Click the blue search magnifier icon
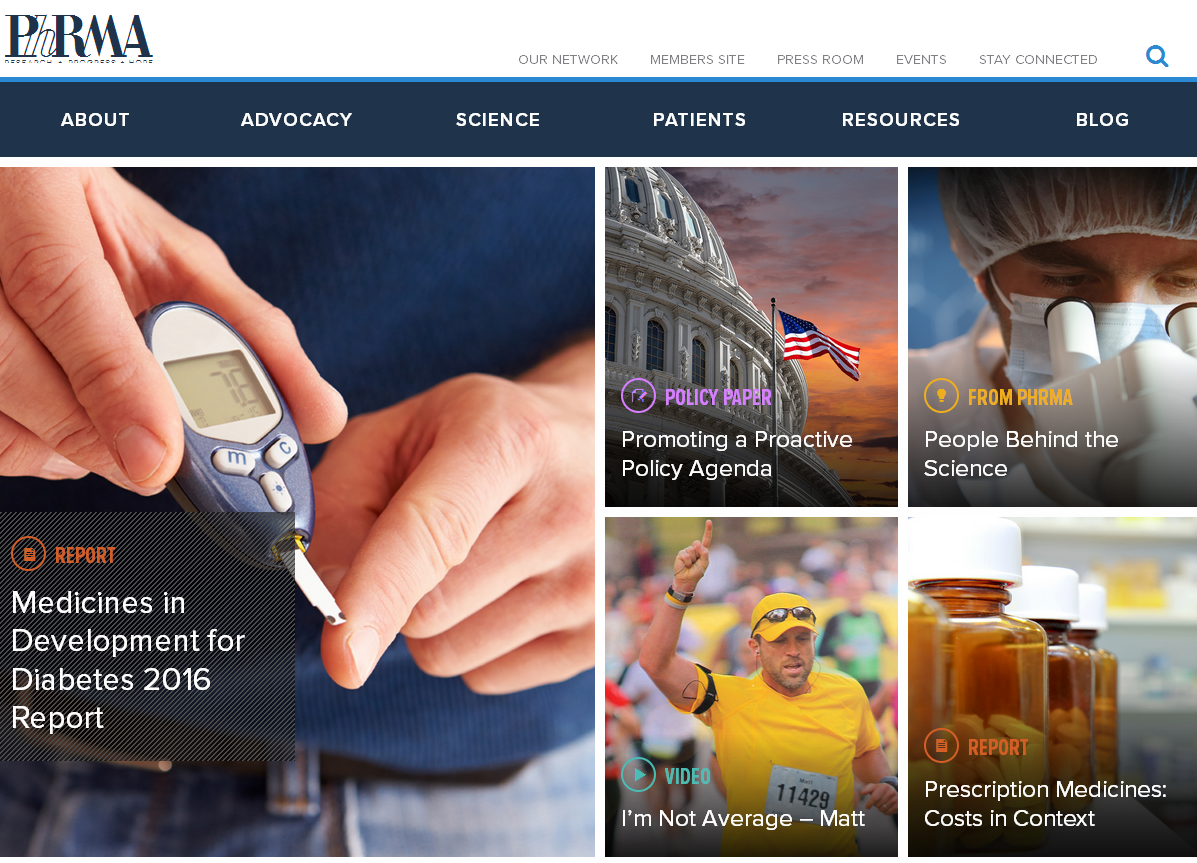This screenshot has width=1197, height=863. click(1157, 56)
